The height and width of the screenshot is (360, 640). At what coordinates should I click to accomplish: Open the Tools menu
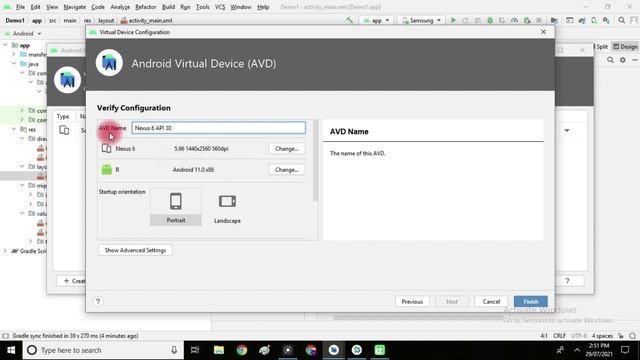(x=202, y=7)
